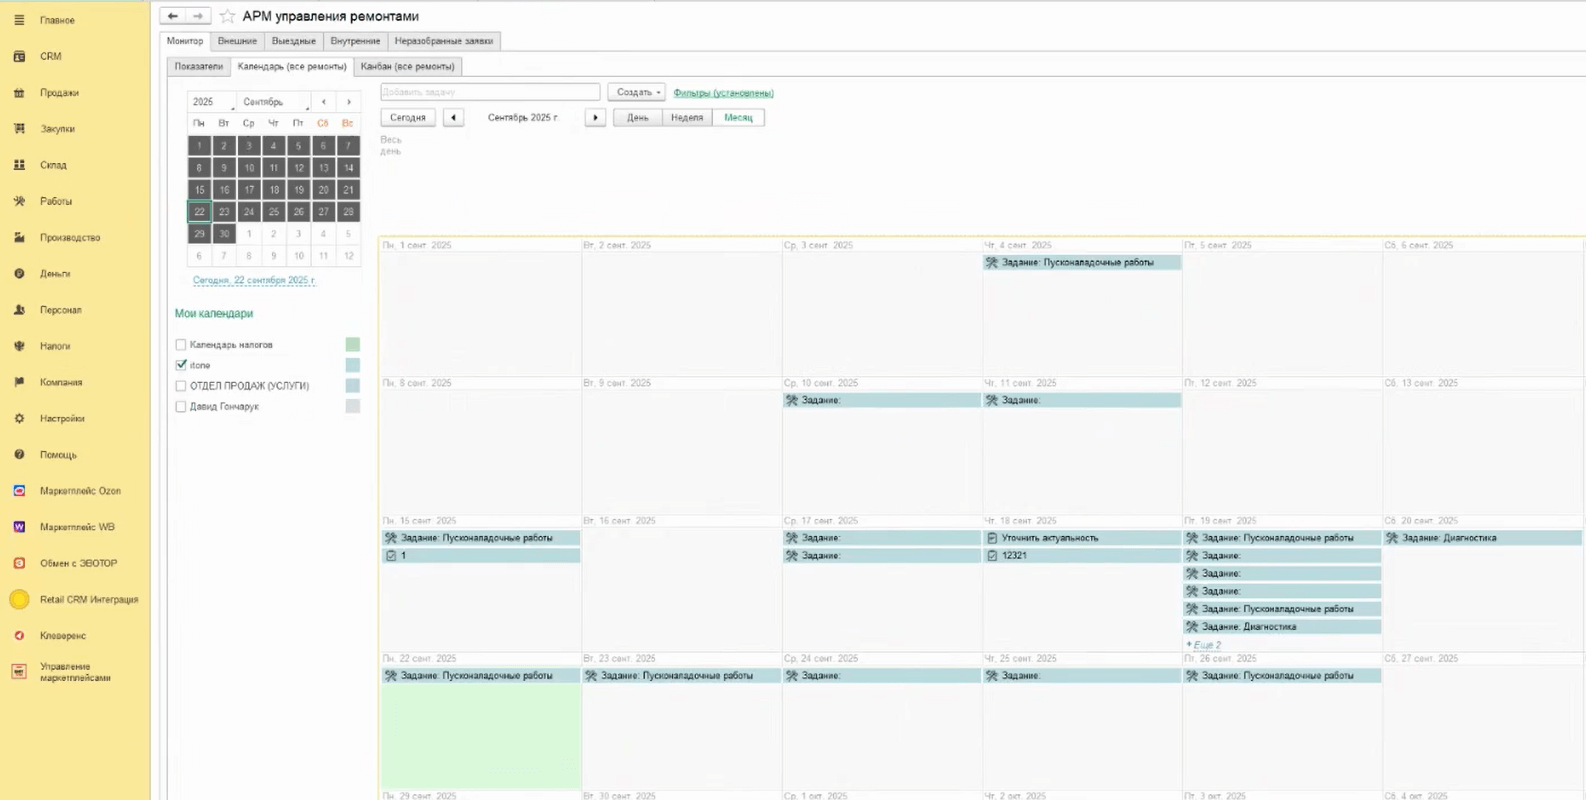This screenshot has width=1586, height=800.
Task: Enable the Календарь налогов checkbox
Action: coord(181,345)
